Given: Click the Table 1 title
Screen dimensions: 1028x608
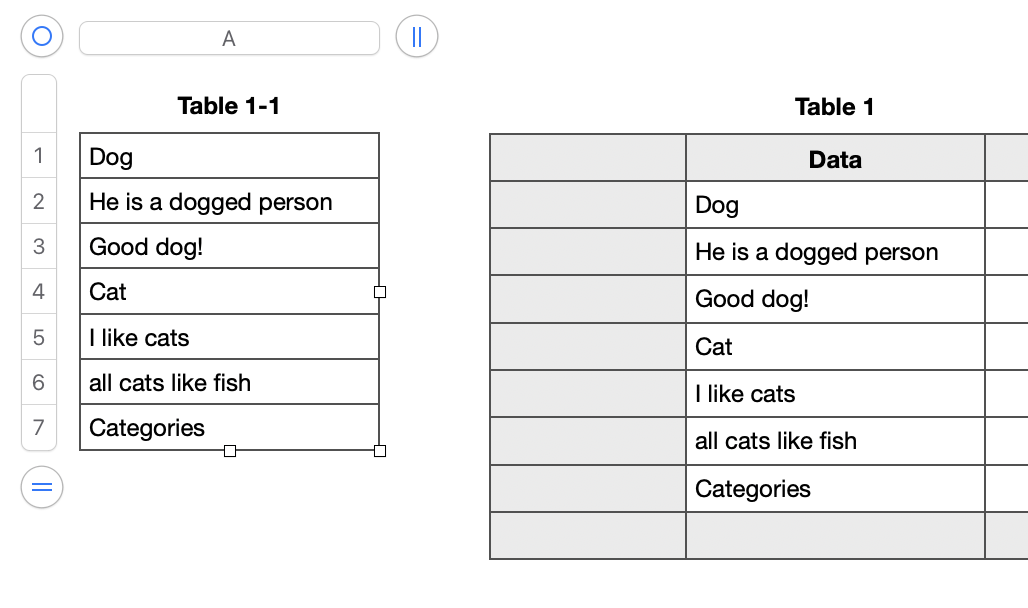Looking at the screenshot, I should [x=834, y=107].
